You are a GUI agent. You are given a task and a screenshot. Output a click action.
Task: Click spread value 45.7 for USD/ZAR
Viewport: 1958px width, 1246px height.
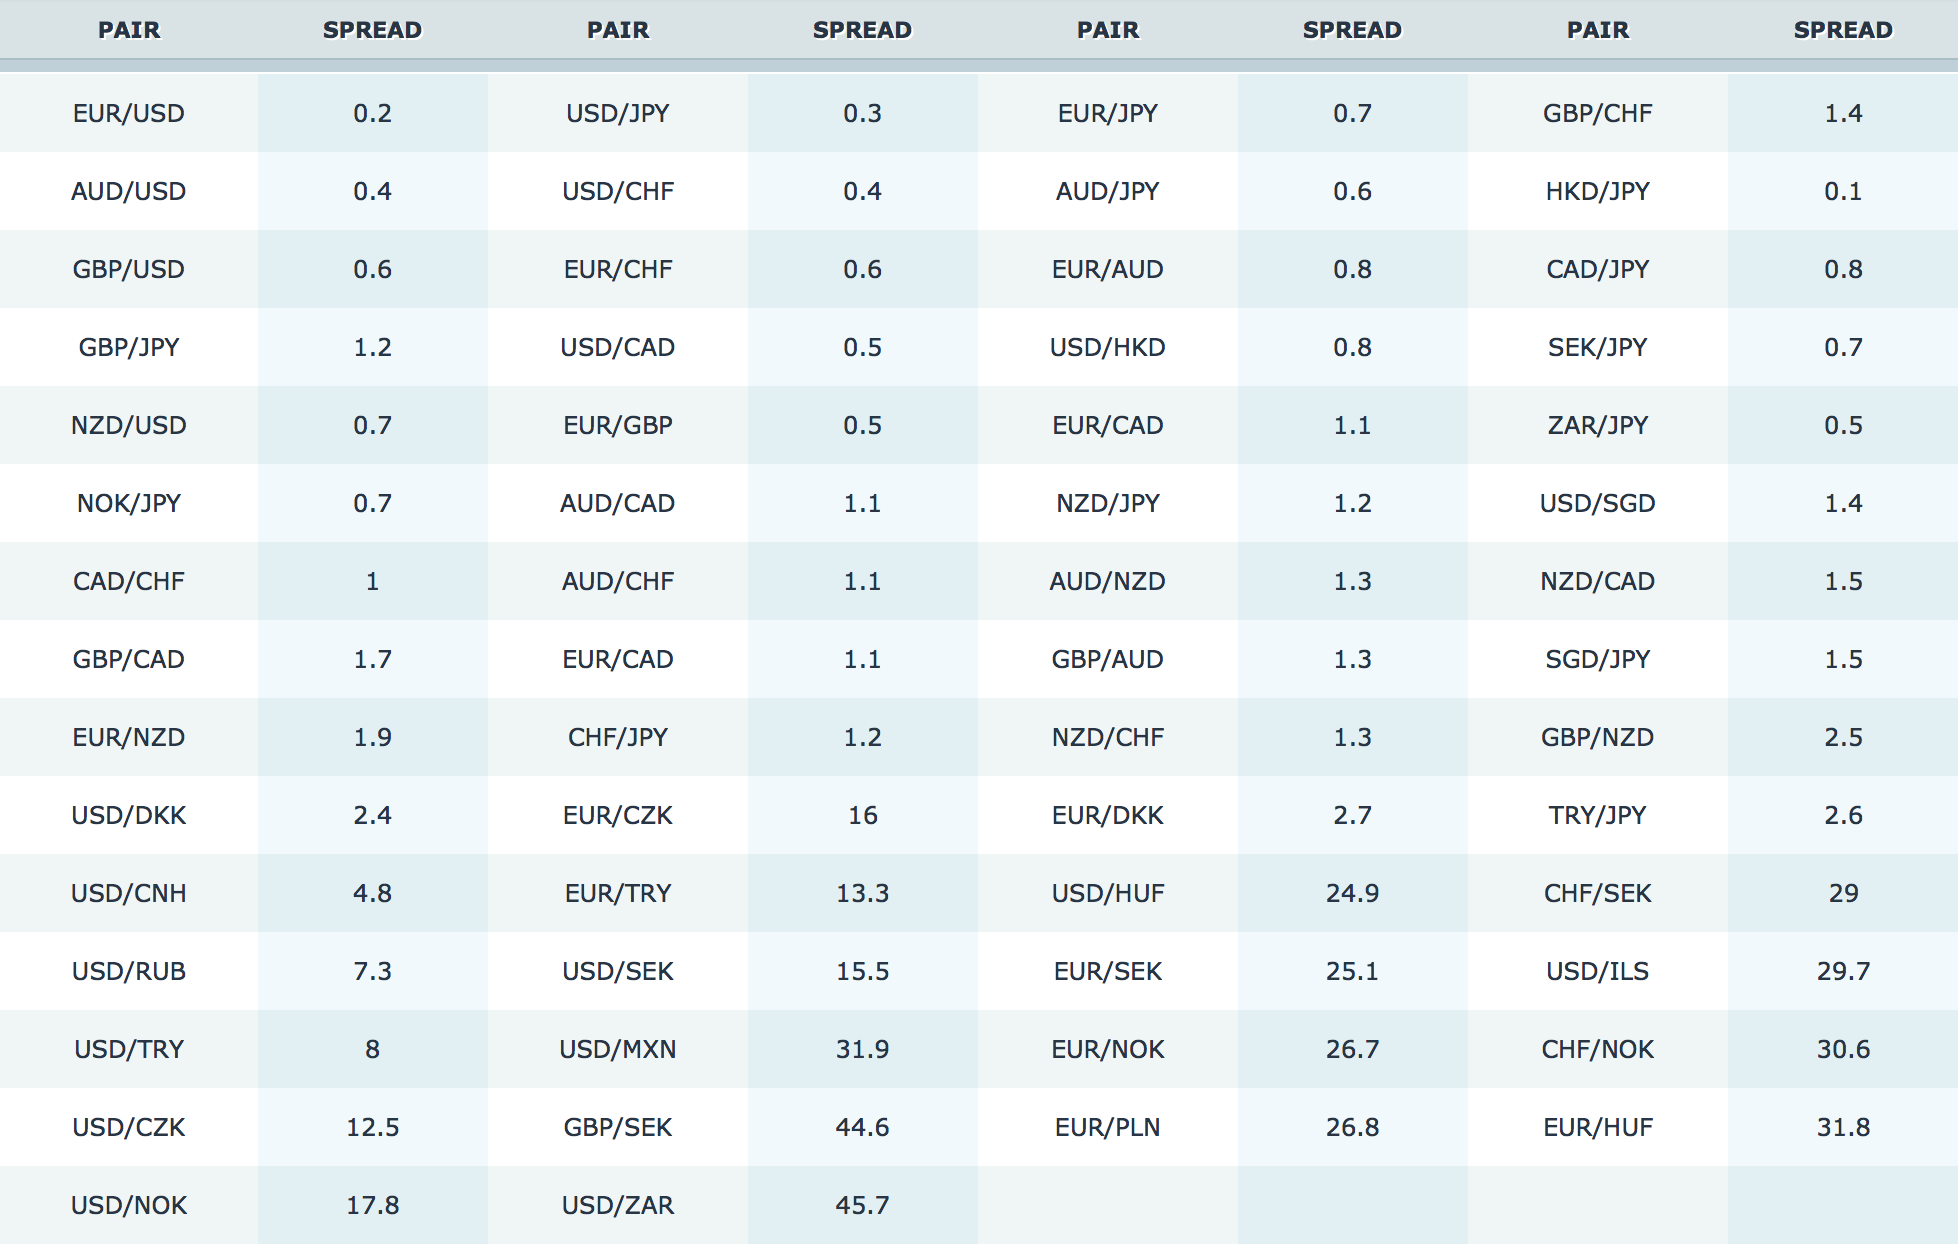(x=862, y=1205)
